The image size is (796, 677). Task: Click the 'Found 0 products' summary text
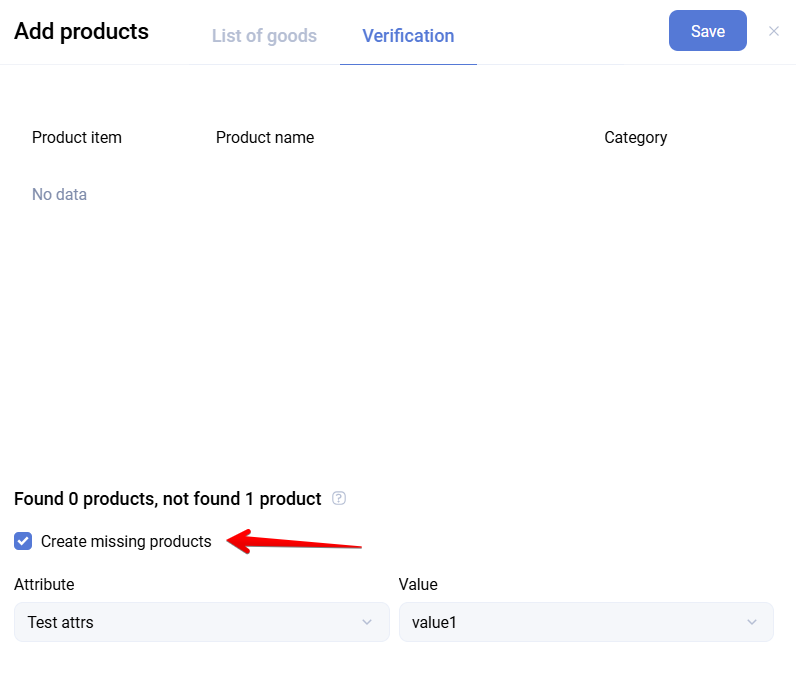tap(167, 498)
